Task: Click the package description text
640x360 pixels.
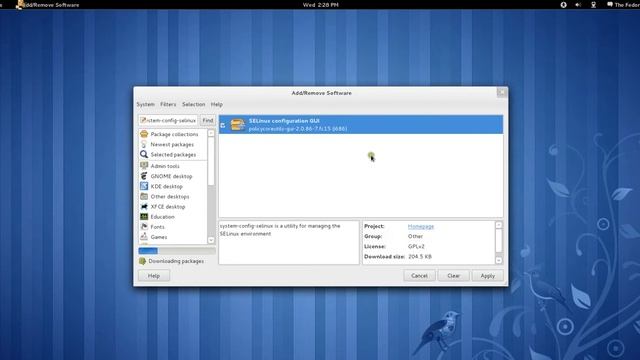Action: [x=280, y=230]
